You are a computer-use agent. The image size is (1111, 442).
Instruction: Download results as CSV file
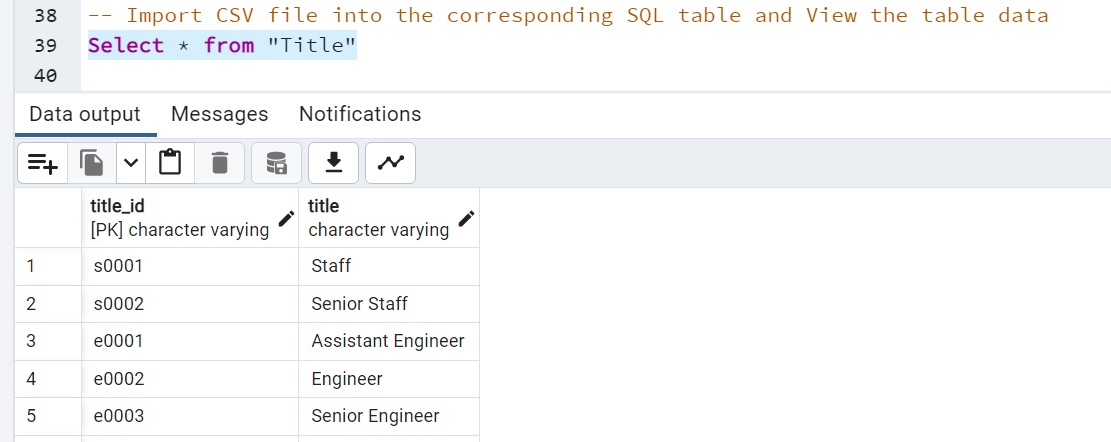333,163
